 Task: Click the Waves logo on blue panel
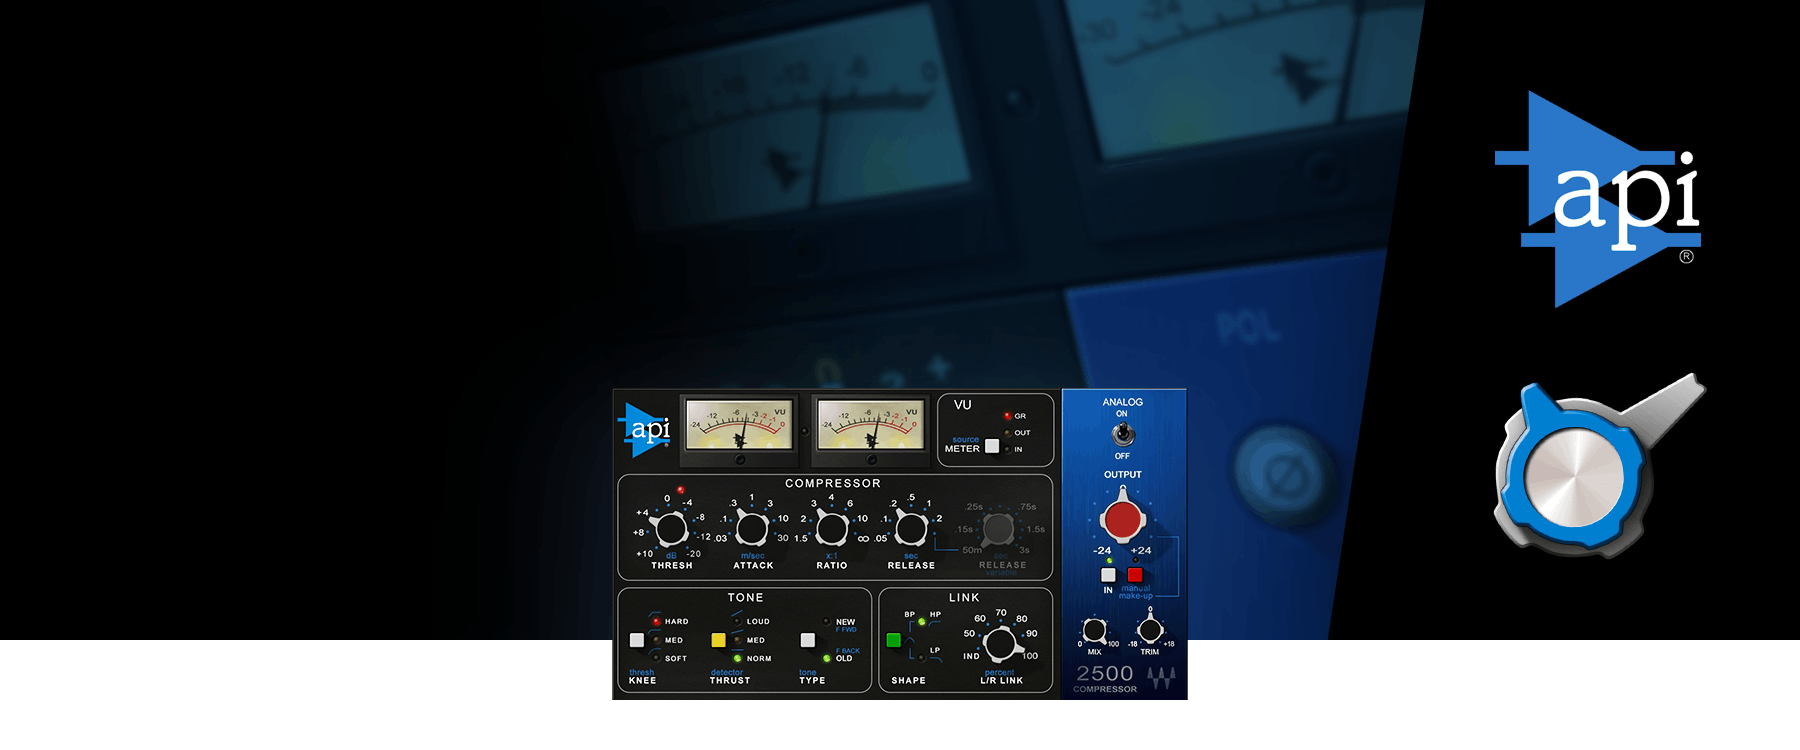click(x=1161, y=679)
